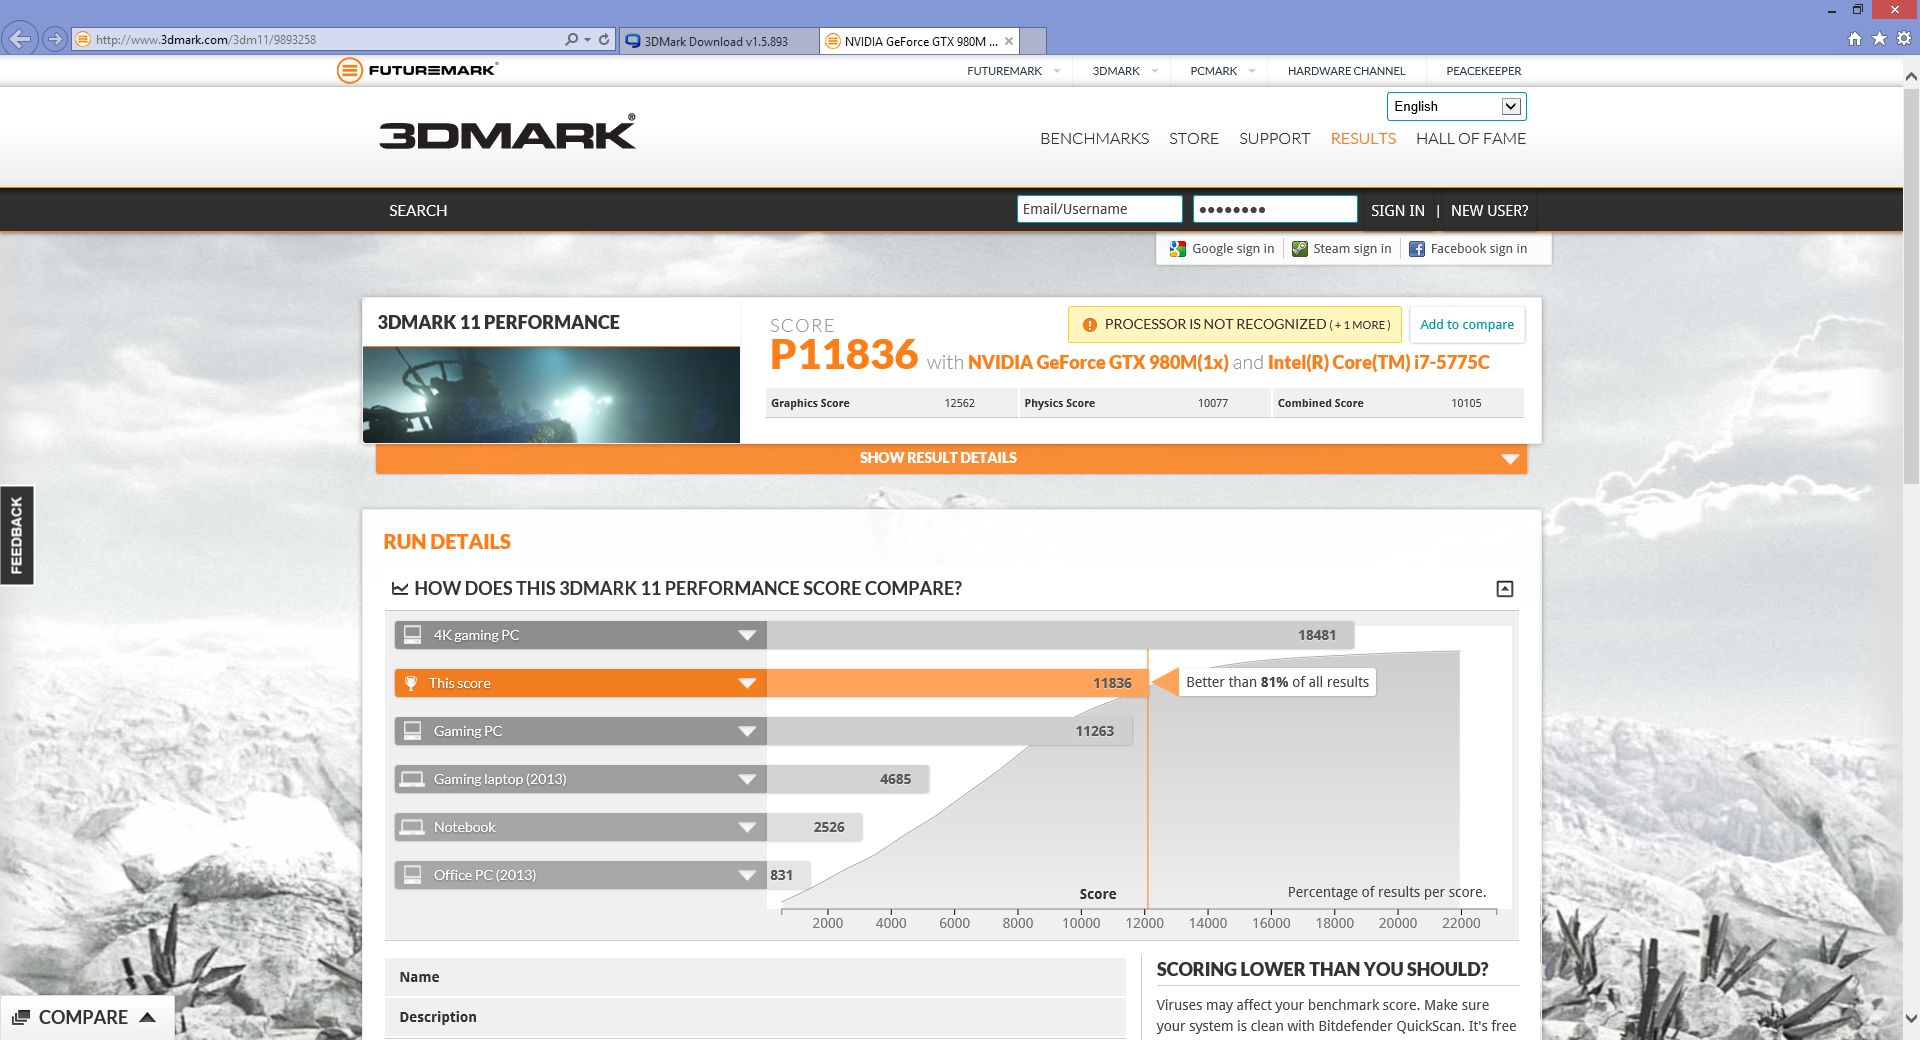The width and height of the screenshot is (1920, 1040).
Task: Go back with the browser back arrow
Action: (19, 39)
